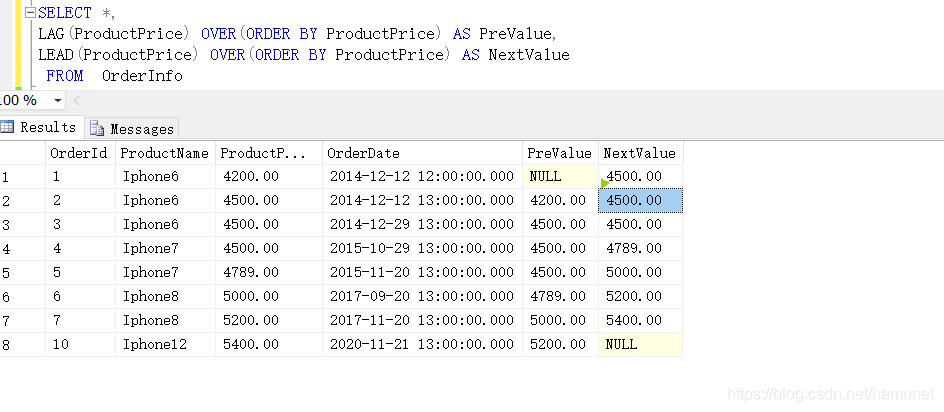Click the Messages tab page icon

pyautogui.click(x=98, y=128)
